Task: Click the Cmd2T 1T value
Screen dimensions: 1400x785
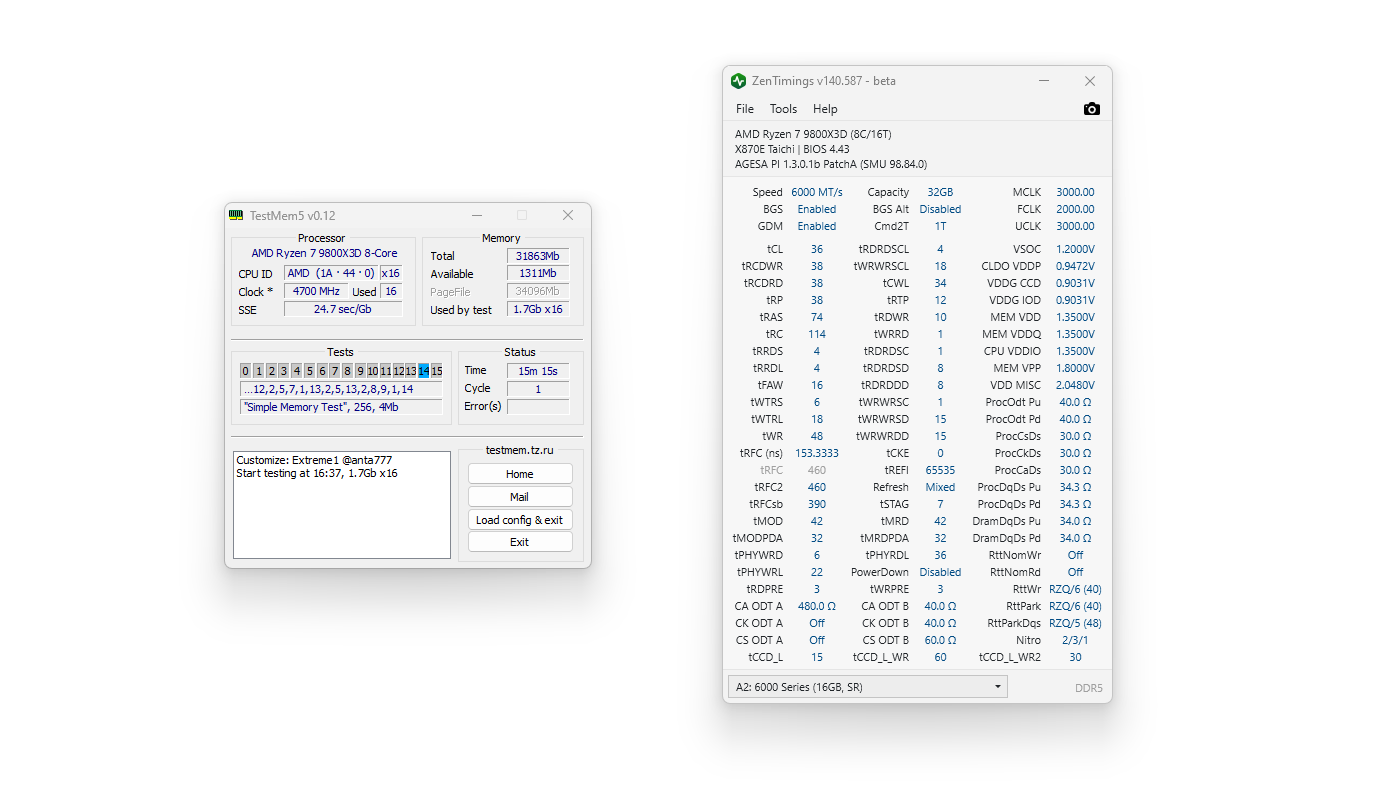Action: (x=940, y=226)
